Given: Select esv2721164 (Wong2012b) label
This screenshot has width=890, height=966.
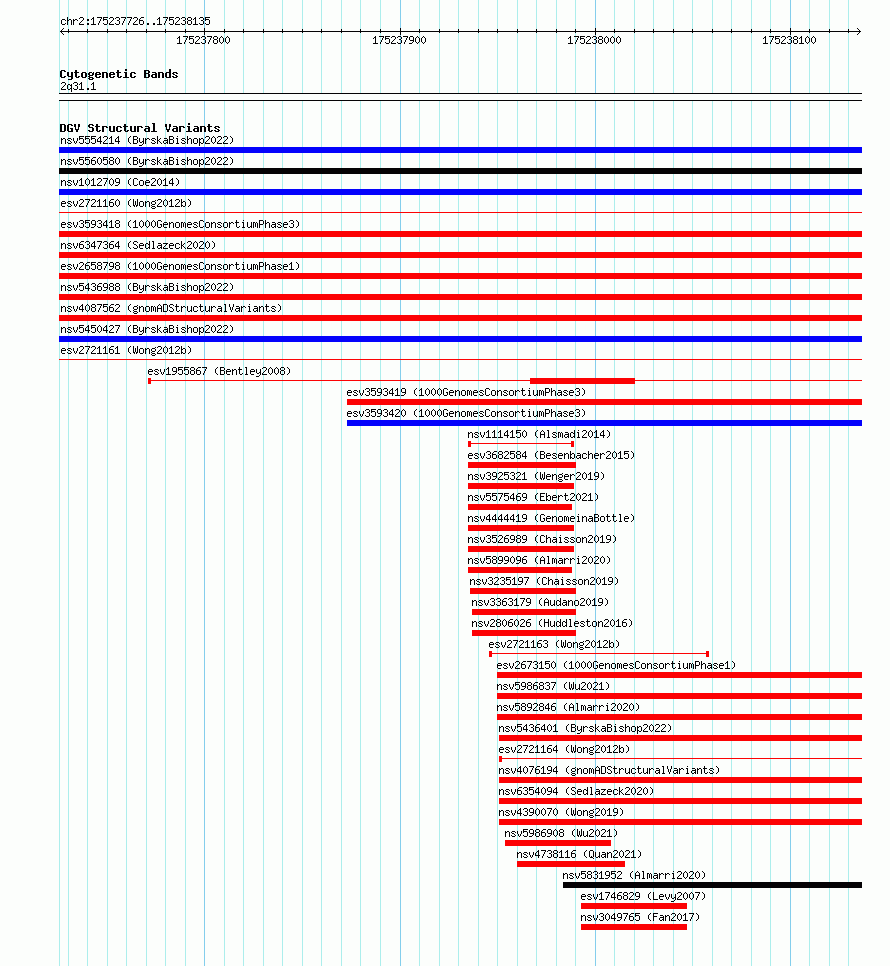Looking at the screenshot, I should click(x=564, y=748).
